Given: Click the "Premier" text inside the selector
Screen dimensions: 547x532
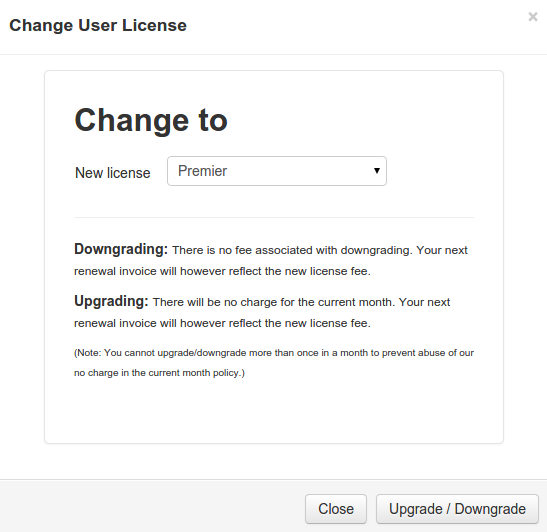Looking at the screenshot, I should tap(202, 171).
